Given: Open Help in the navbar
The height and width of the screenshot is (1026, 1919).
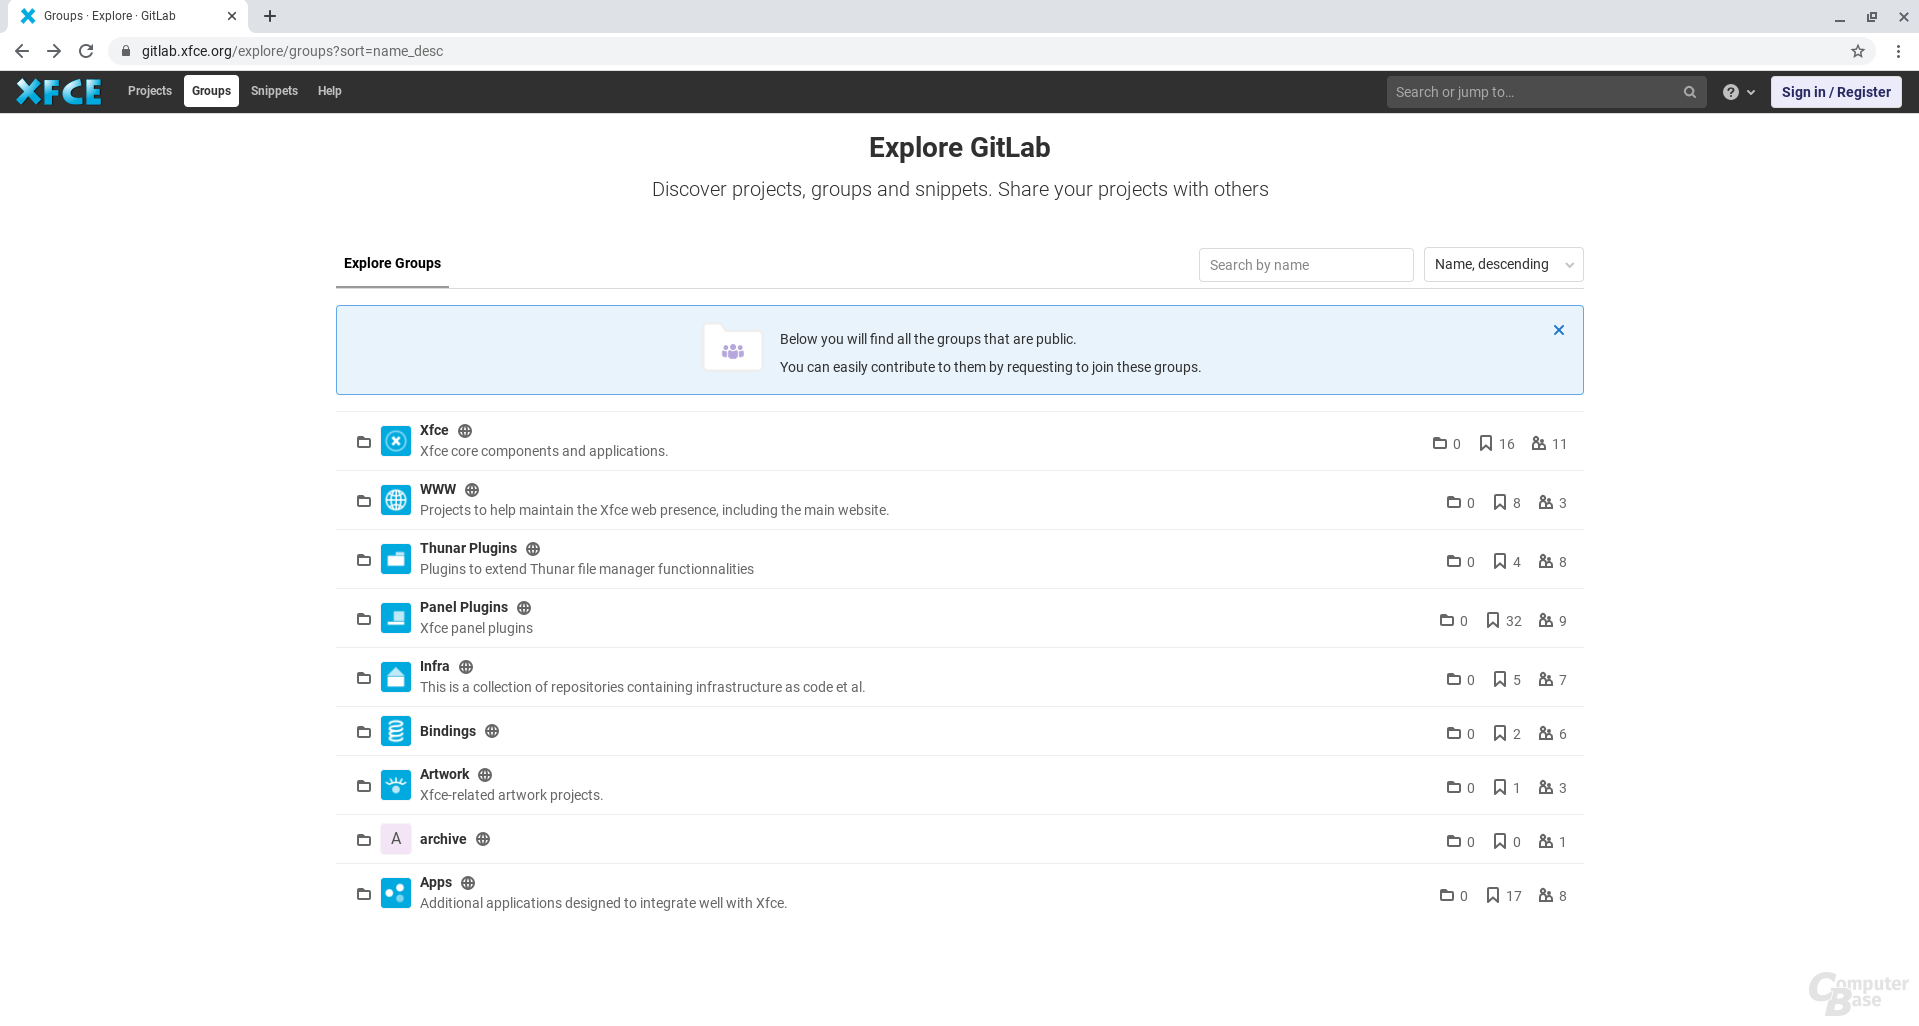Looking at the screenshot, I should coord(330,91).
